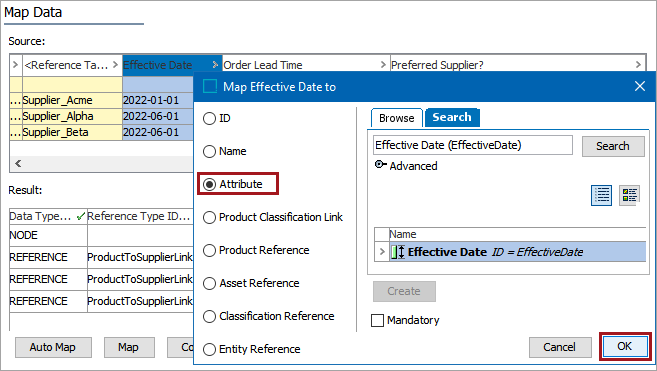This screenshot has height=371, width=657.
Task: Click the Auto Map button
Action: [x=53, y=348]
